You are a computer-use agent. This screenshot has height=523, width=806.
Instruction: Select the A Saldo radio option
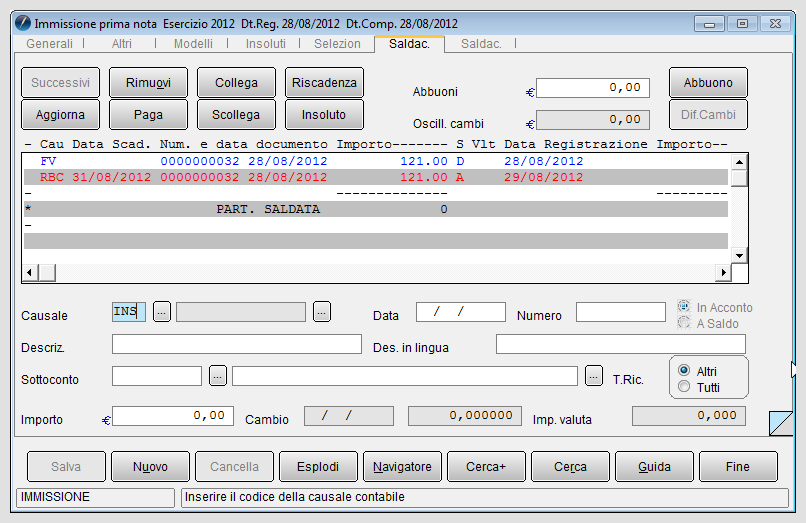[x=684, y=323]
